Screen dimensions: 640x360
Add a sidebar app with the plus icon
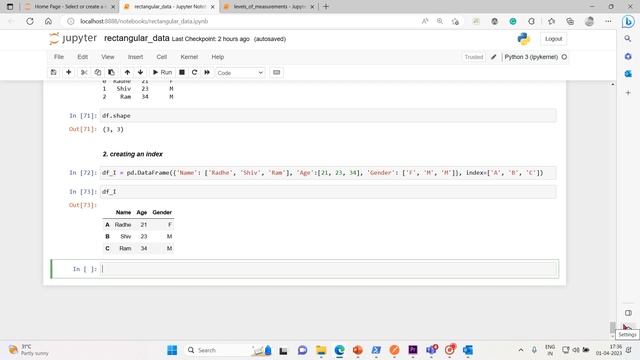(x=628, y=93)
